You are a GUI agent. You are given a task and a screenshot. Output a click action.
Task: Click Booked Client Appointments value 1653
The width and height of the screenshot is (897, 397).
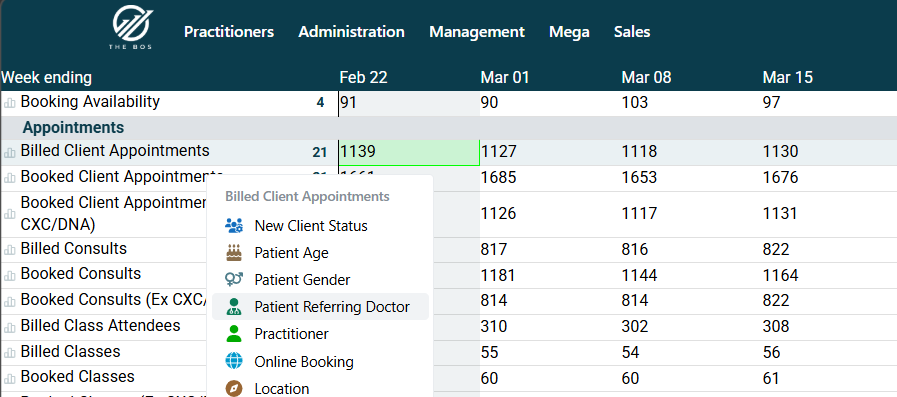click(x=640, y=178)
